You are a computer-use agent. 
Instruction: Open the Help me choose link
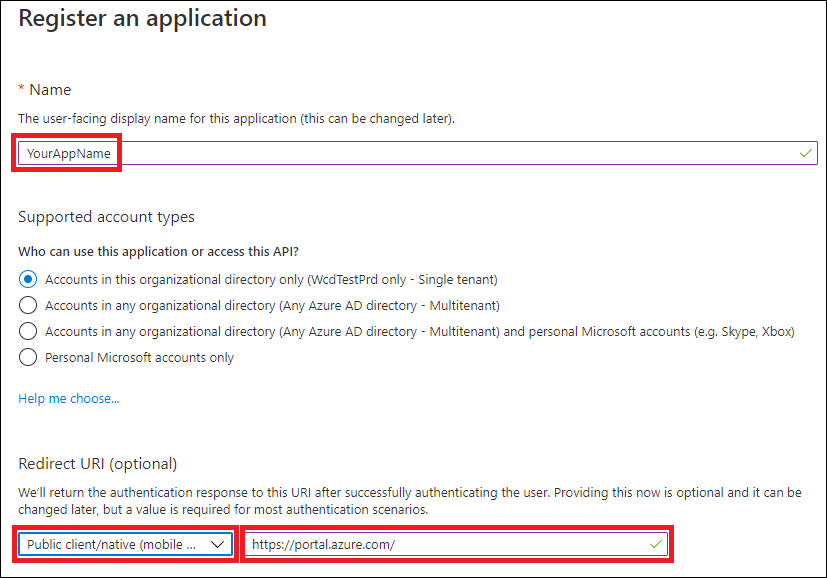[69, 399]
